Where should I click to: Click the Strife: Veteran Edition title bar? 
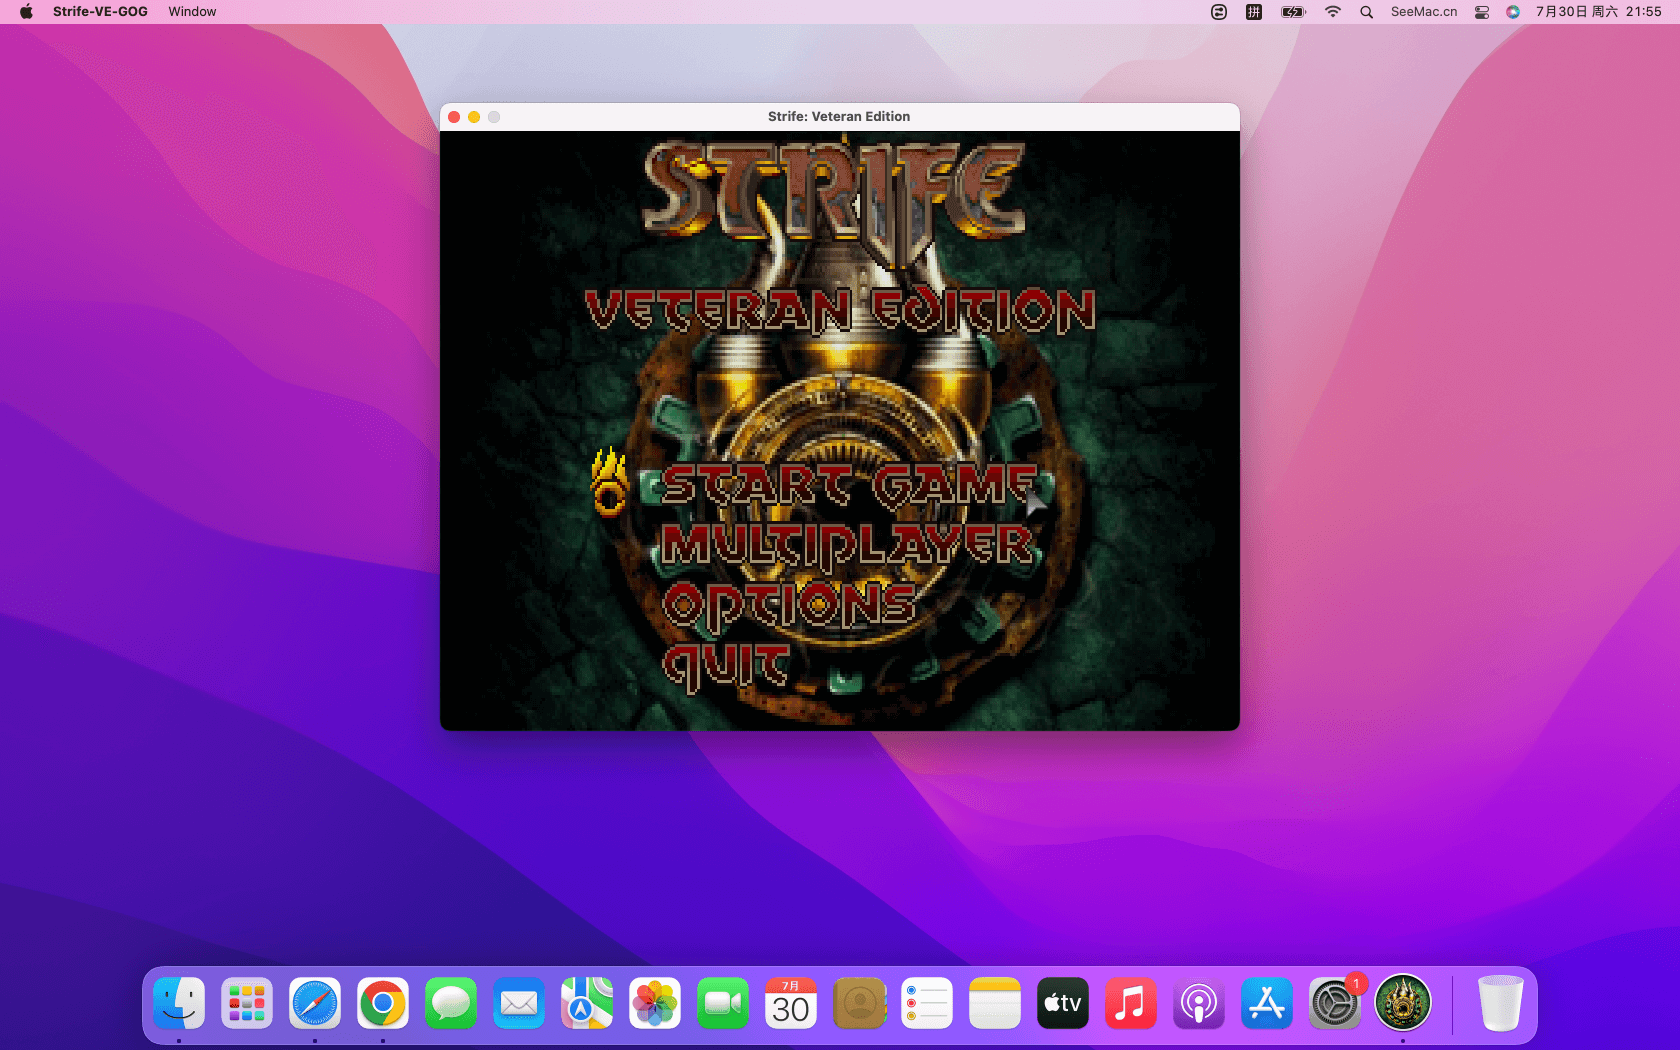pyautogui.click(x=839, y=117)
